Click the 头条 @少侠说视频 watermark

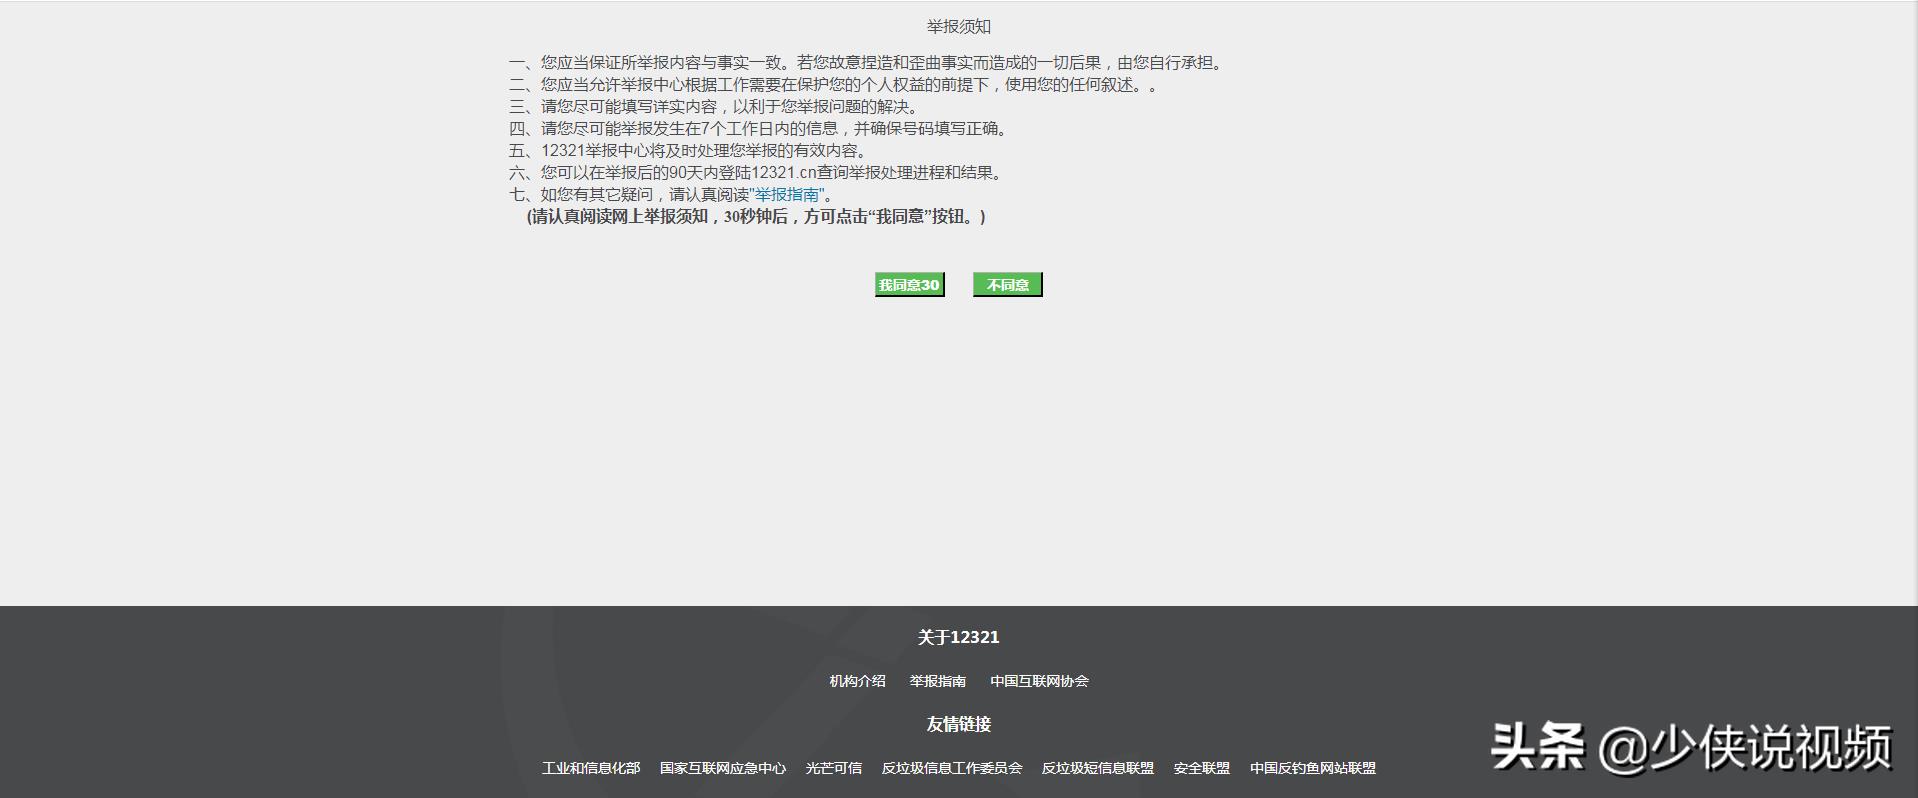coord(1691,747)
